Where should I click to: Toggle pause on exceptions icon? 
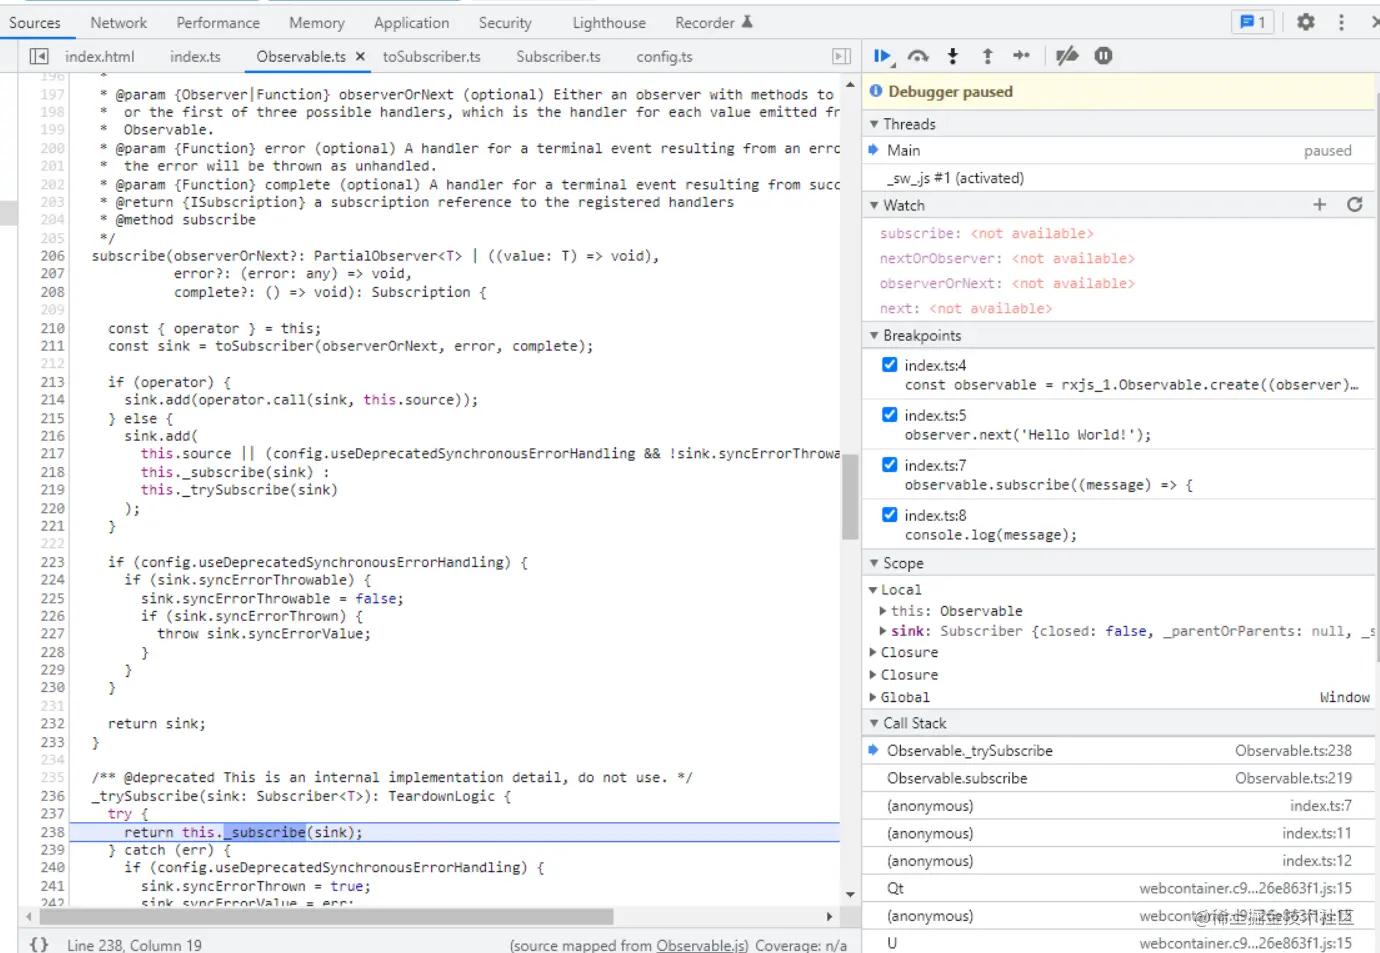point(1103,56)
